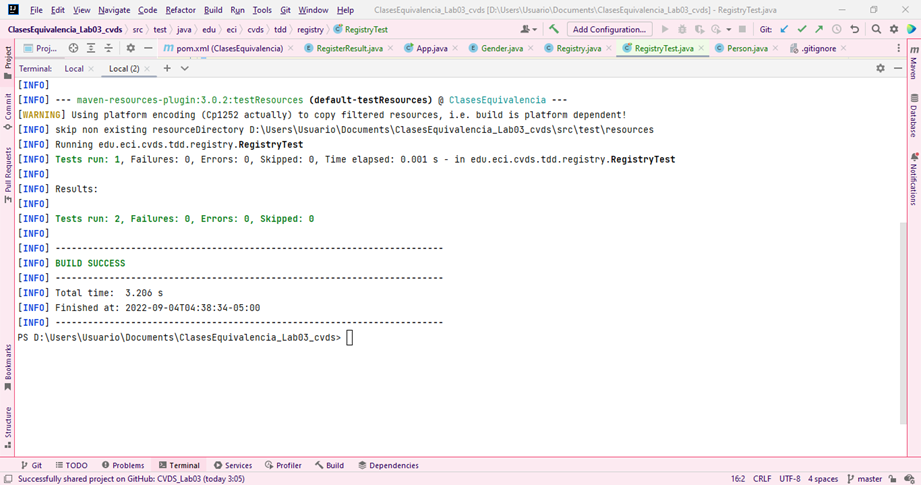Open the Build menu
This screenshot has height=485, width=921.
coord(213,10)
